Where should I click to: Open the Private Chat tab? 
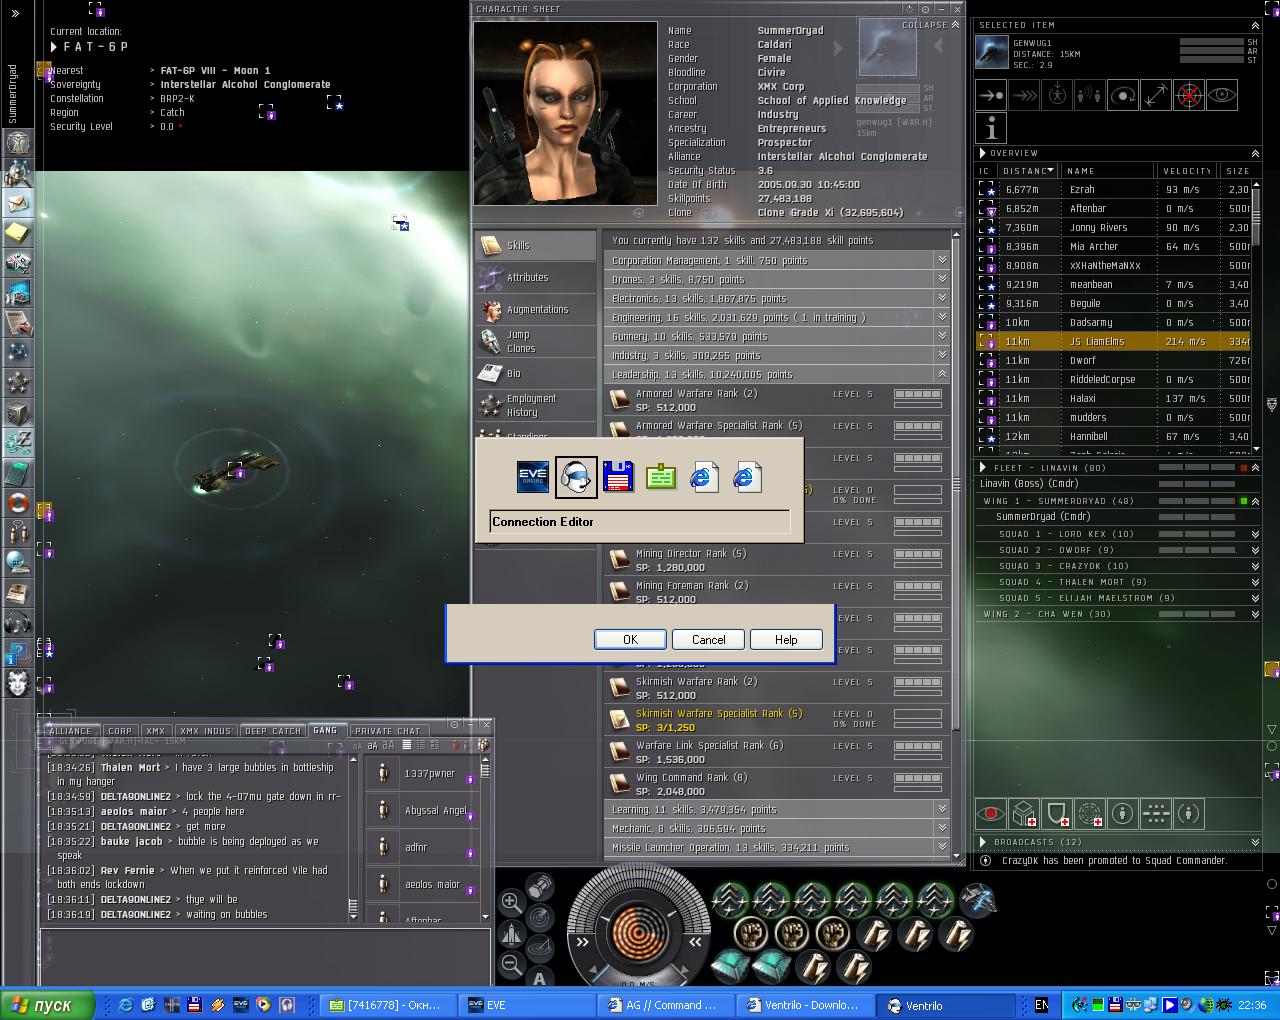(388, 731)
